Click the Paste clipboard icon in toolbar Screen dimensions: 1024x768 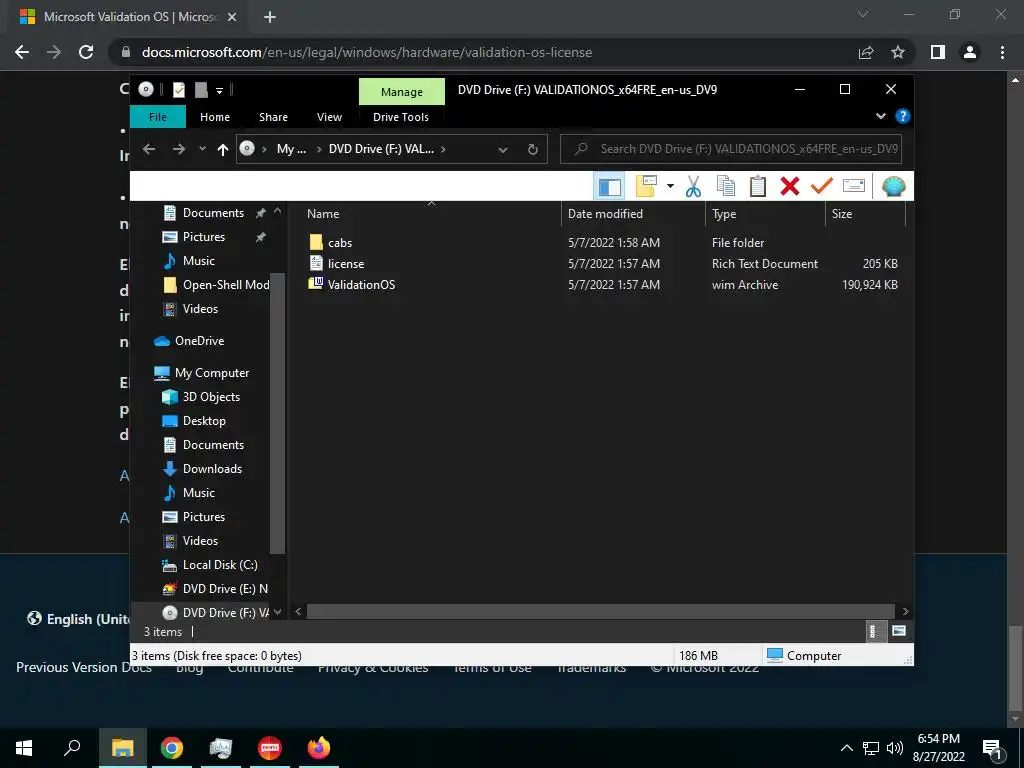tap(758, 187)
